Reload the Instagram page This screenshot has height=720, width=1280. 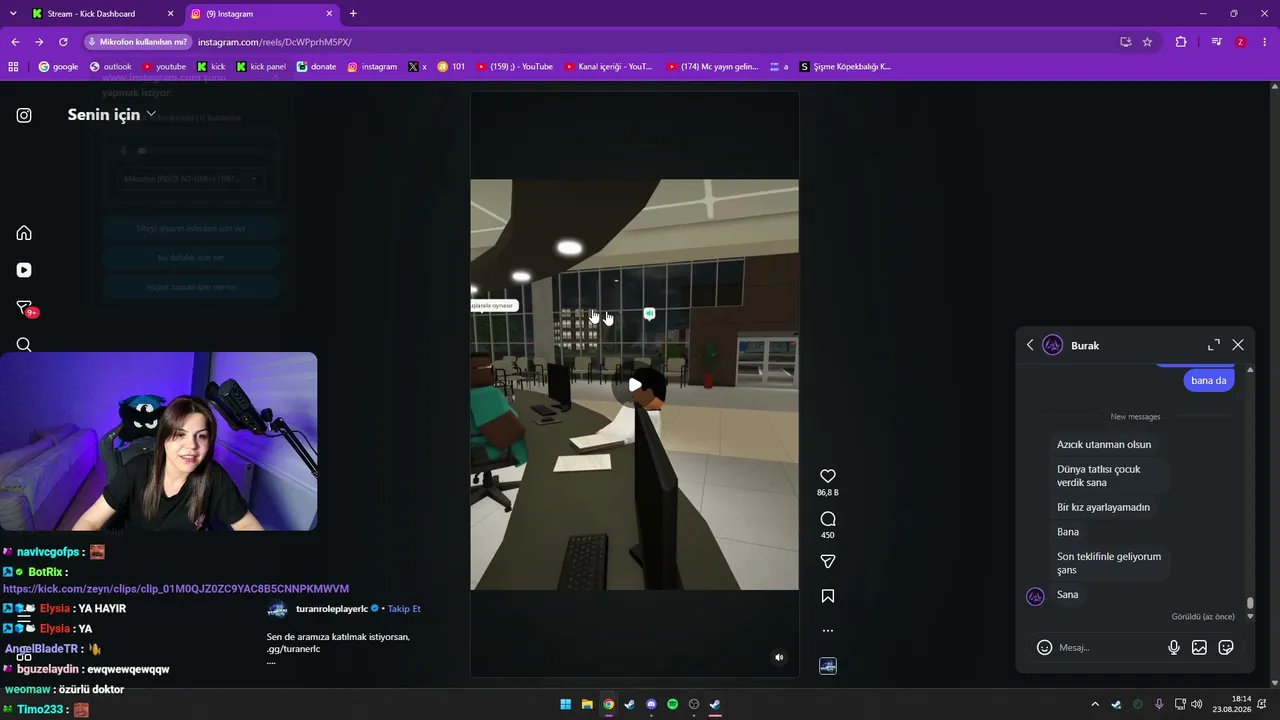pos(63,42)
